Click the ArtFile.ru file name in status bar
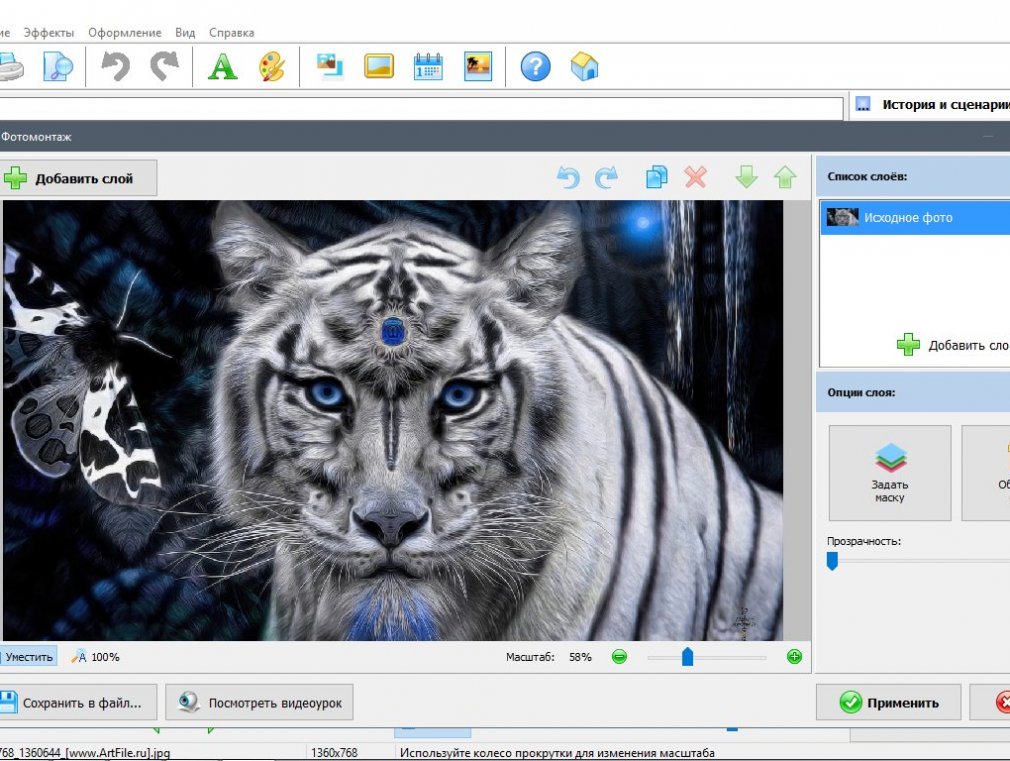Image resolution: width=1010 pixels, height=761 pixels. pyautogui.click(x=85, y=752)
